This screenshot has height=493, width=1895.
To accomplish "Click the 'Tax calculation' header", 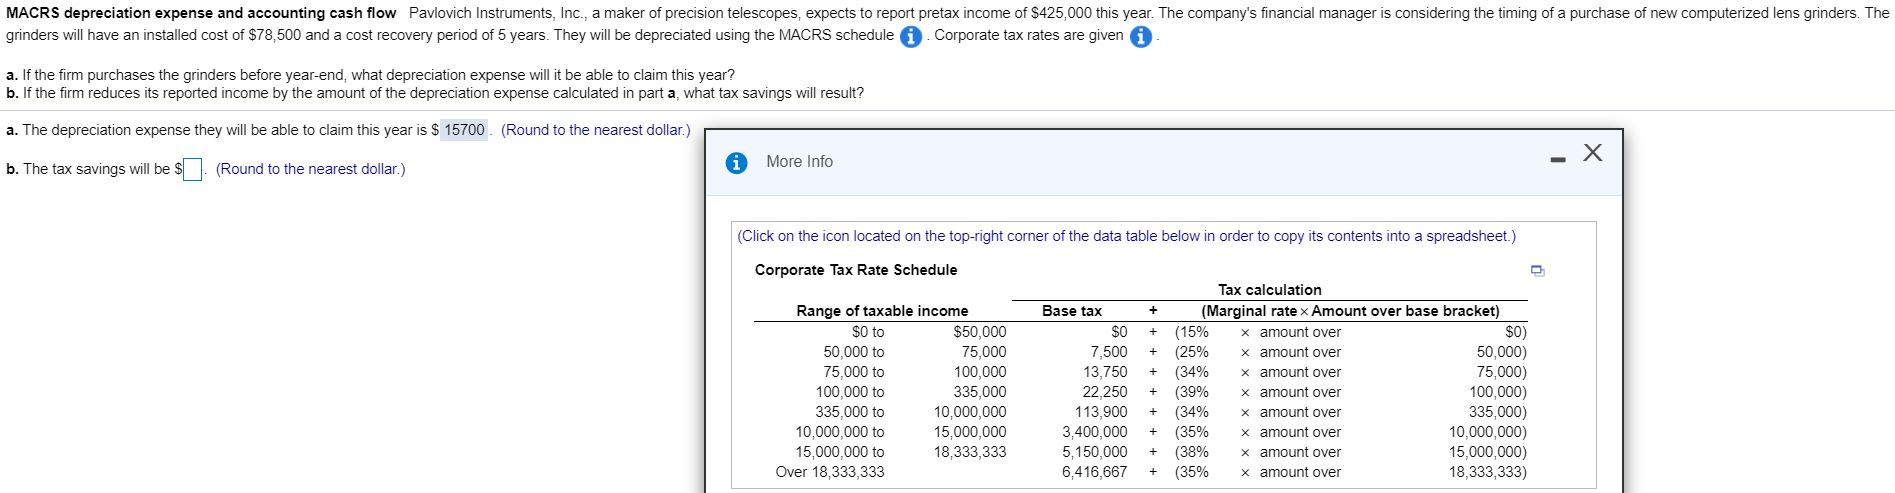I will (1270, 290).
